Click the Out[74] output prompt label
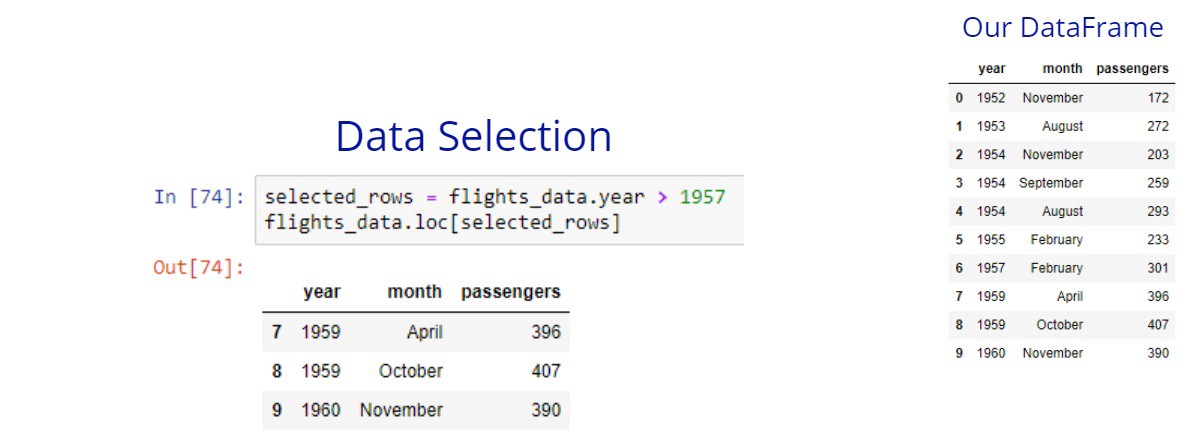The image size is (1200, 435). point(199,268)
